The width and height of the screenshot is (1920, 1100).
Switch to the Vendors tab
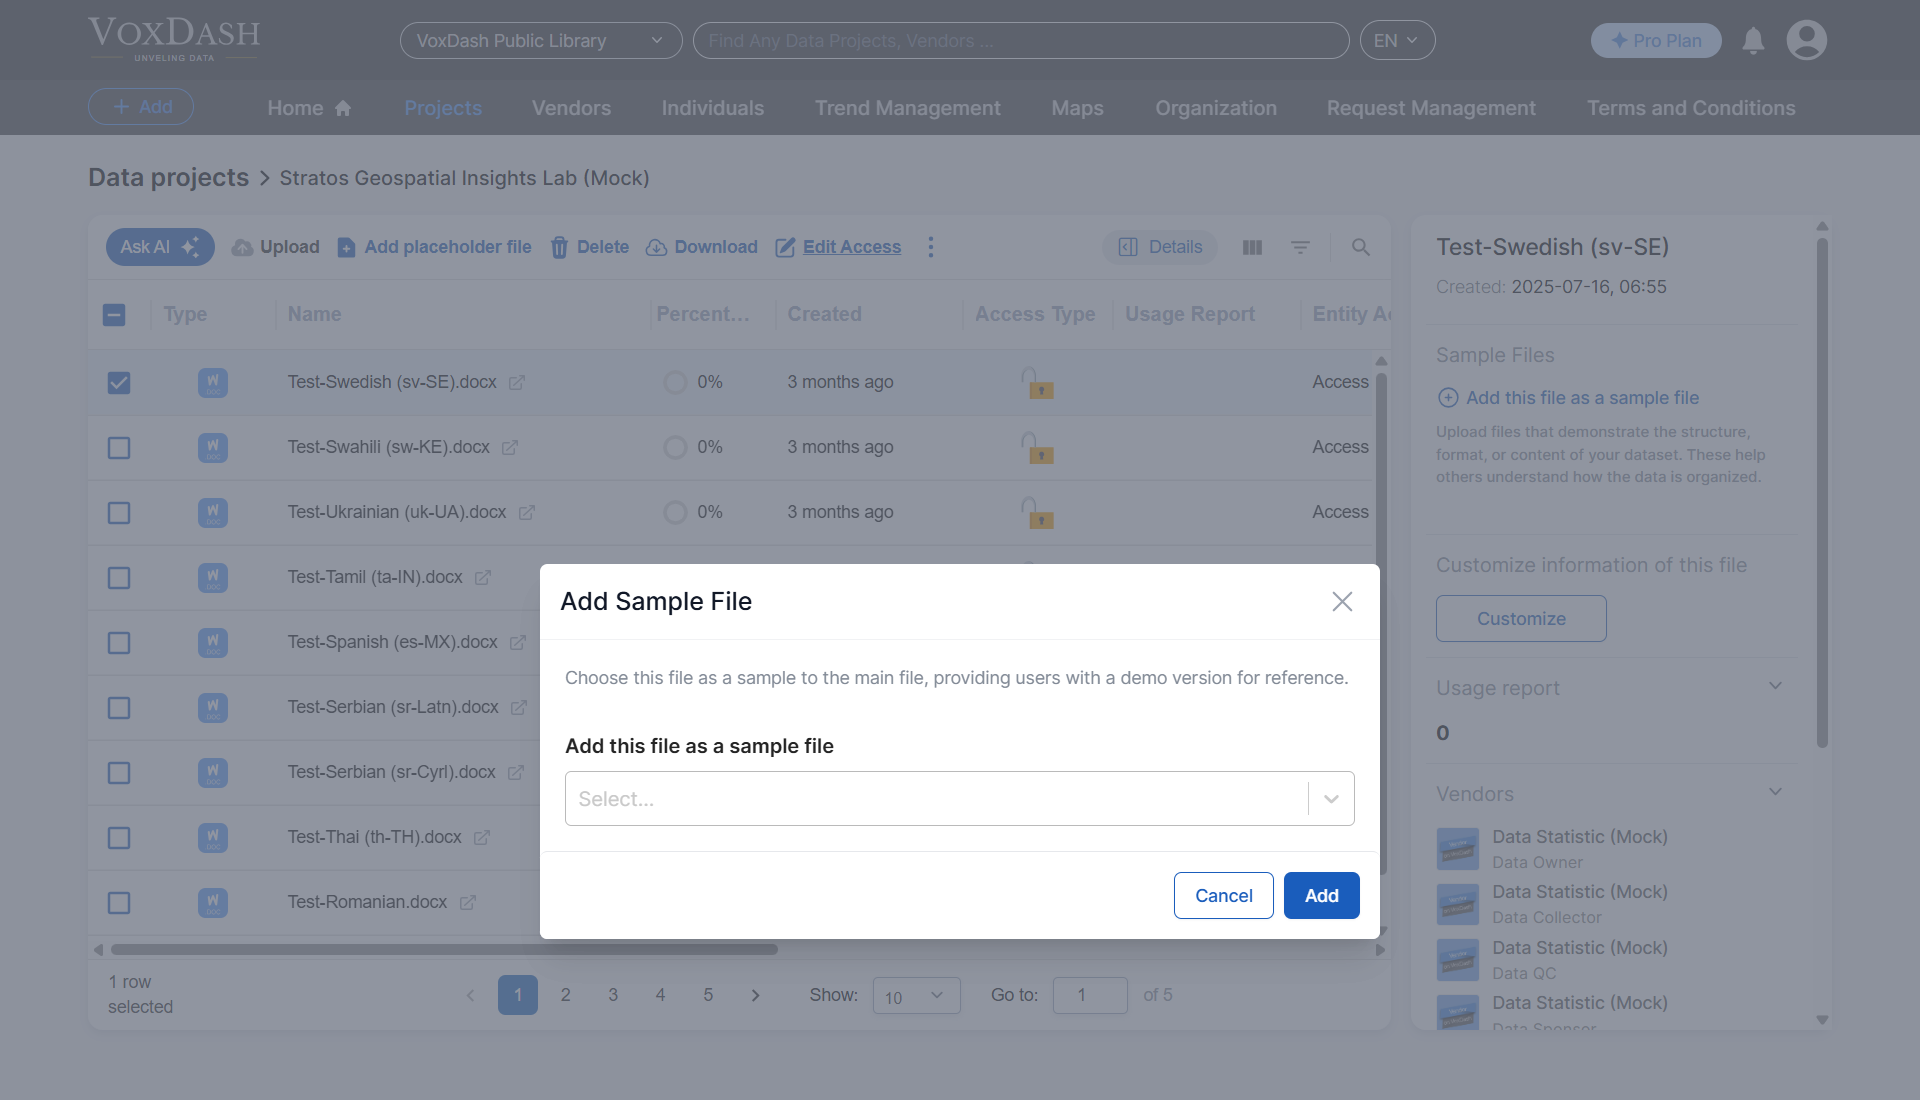(x=570, y=107)
